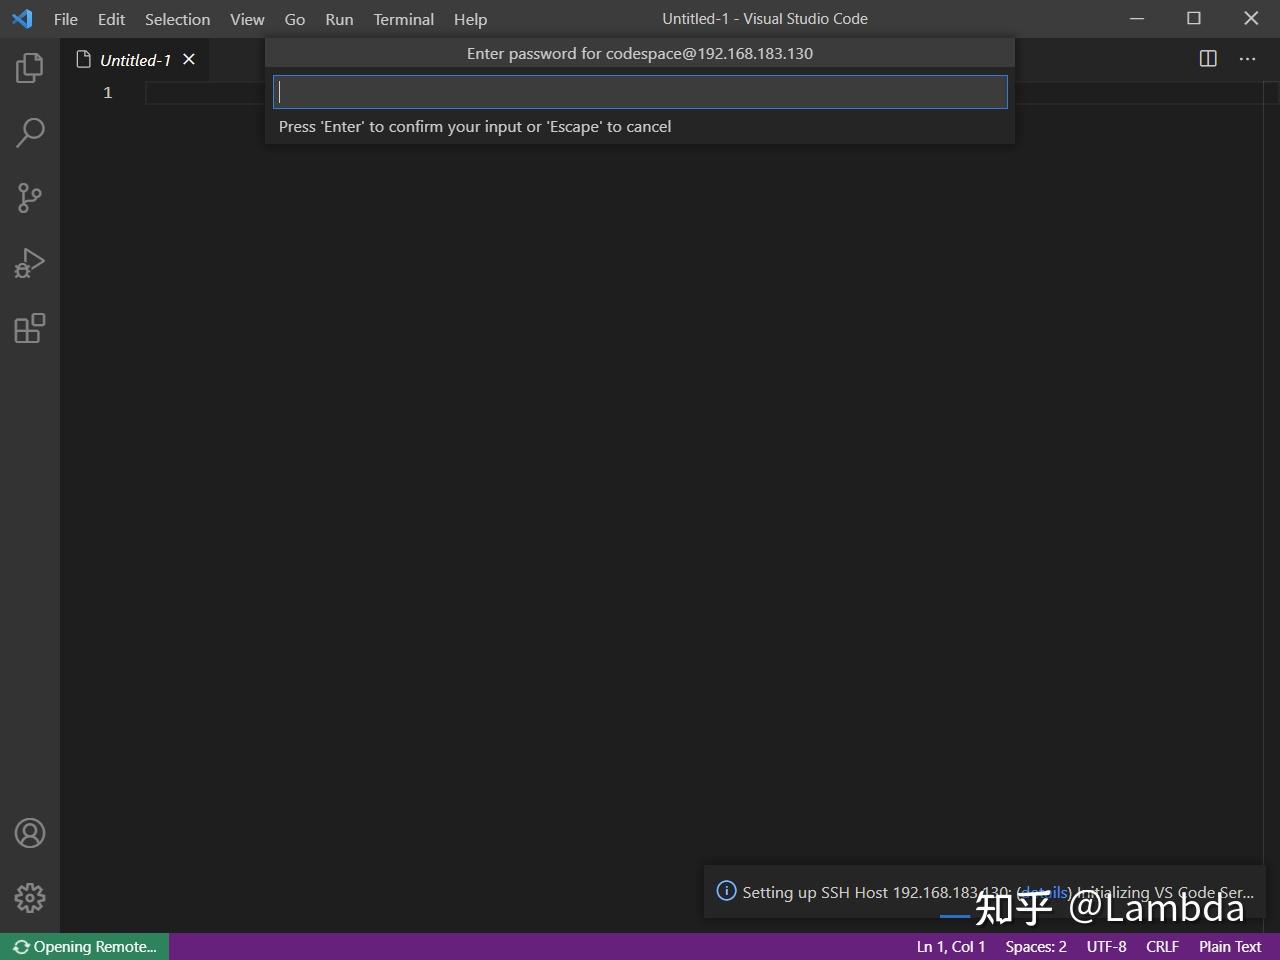1280x960 pixels.
Task: Change encoding via UTF-8 status item
Action: click(x=1106, y=946)
